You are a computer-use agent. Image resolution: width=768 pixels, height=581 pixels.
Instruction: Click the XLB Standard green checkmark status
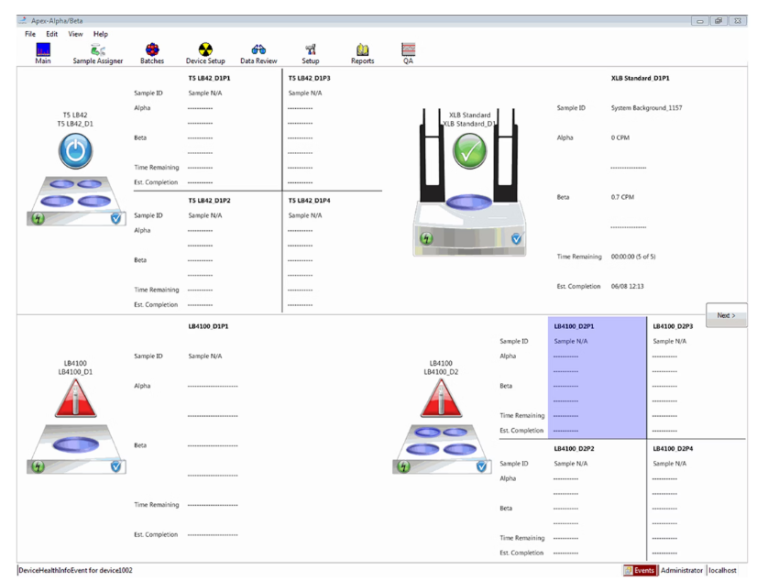[x=470, y=151]
